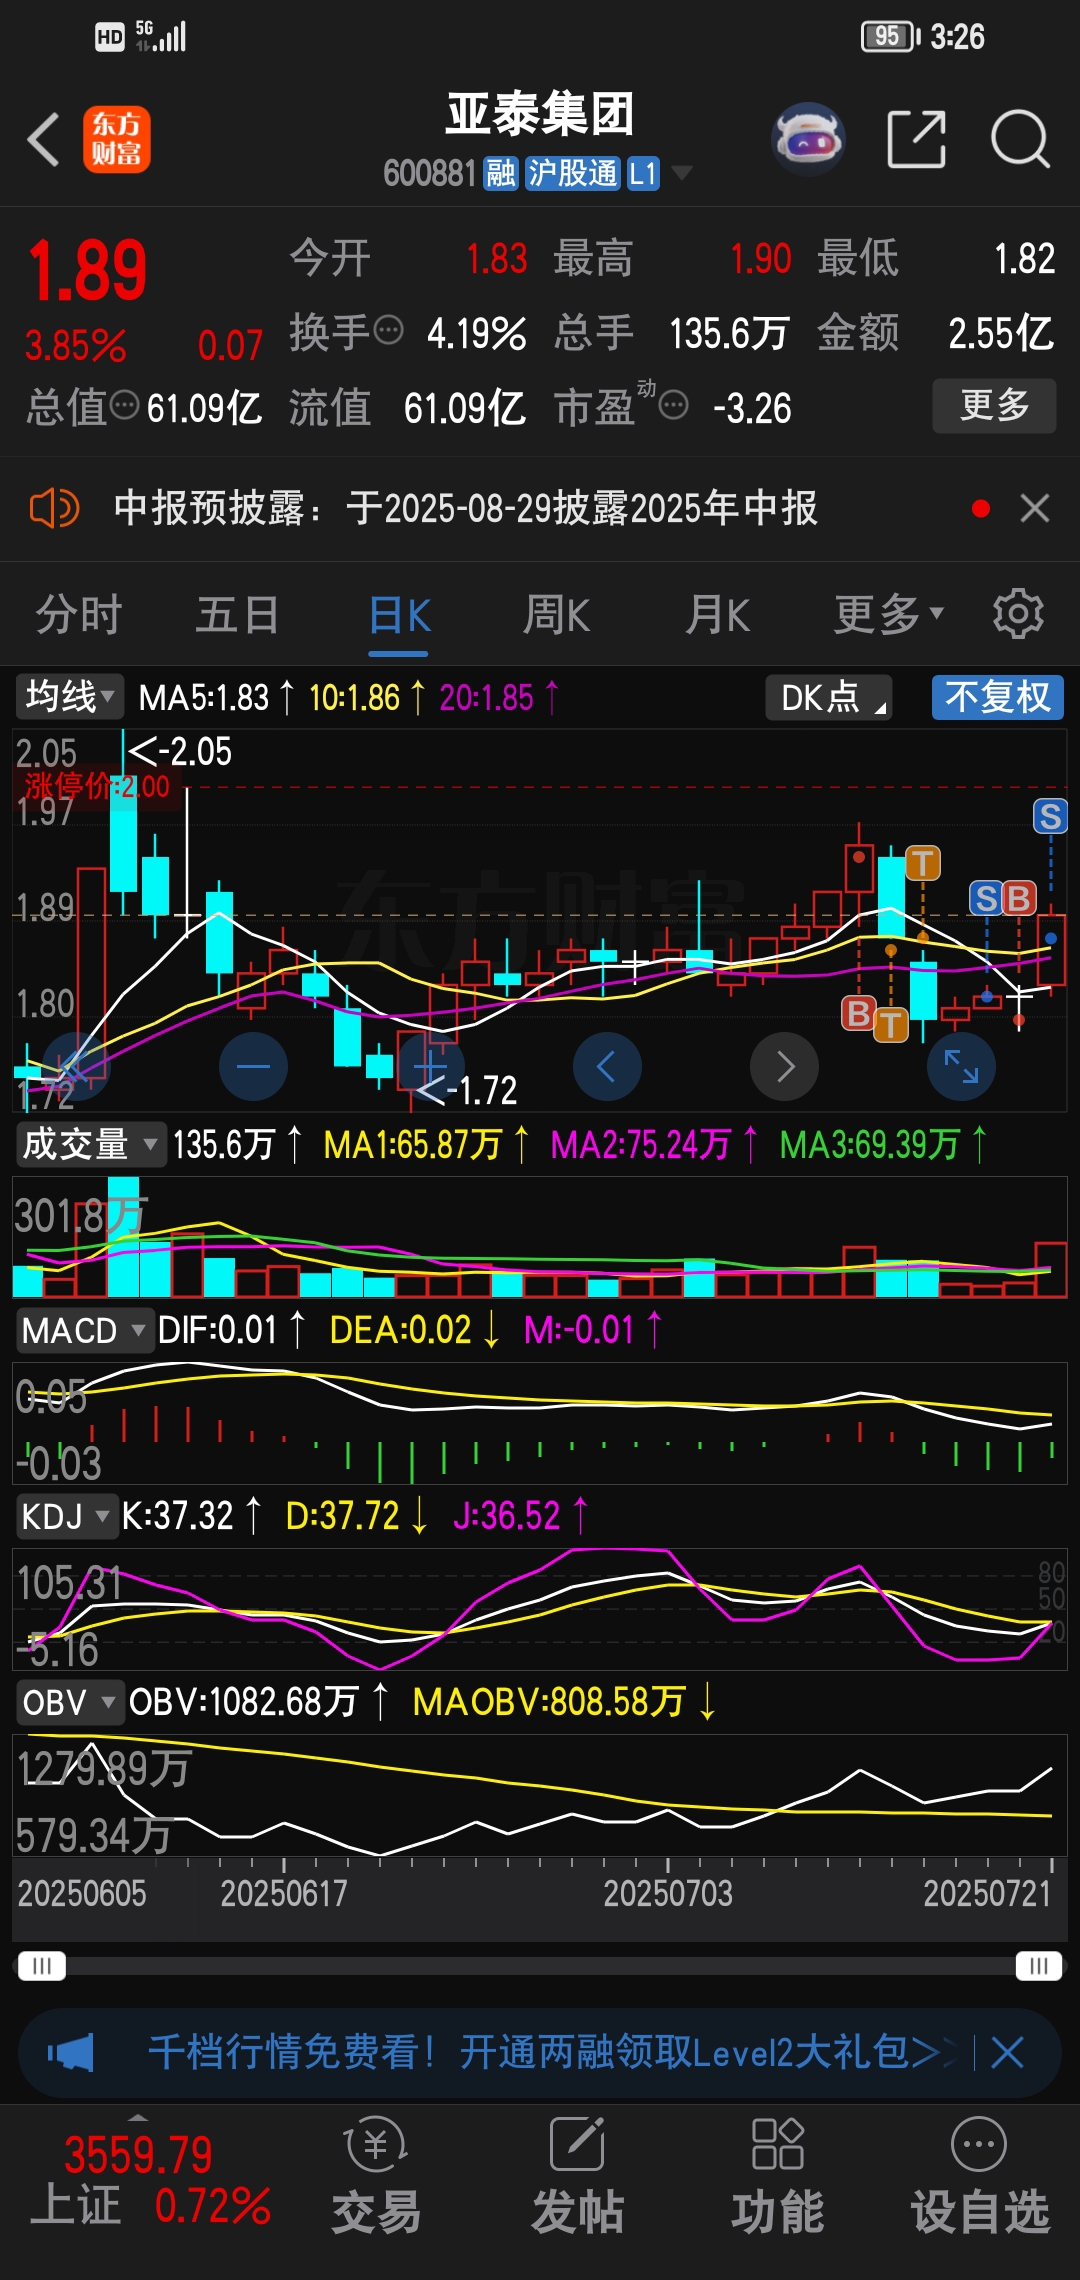Tap the 20250703 date label
Viewport: 1080px width, 2280px height.
pos(668,1893)
